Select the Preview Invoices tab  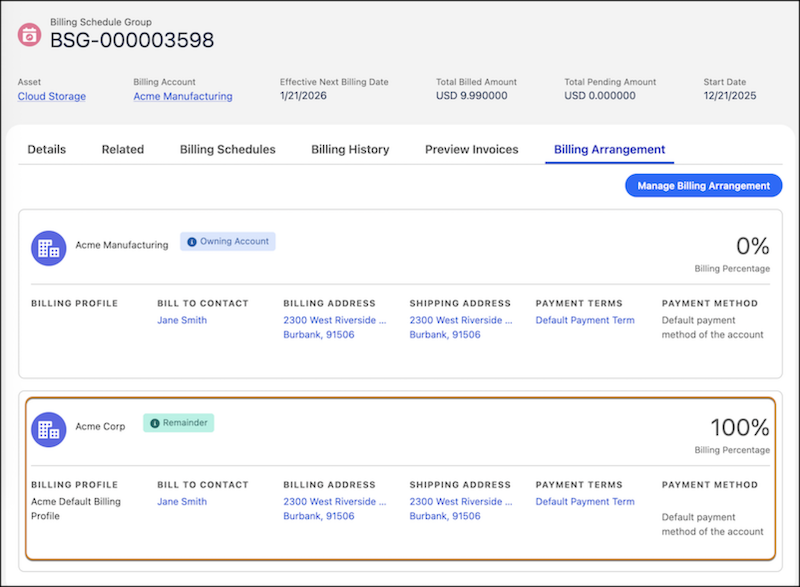471,149
